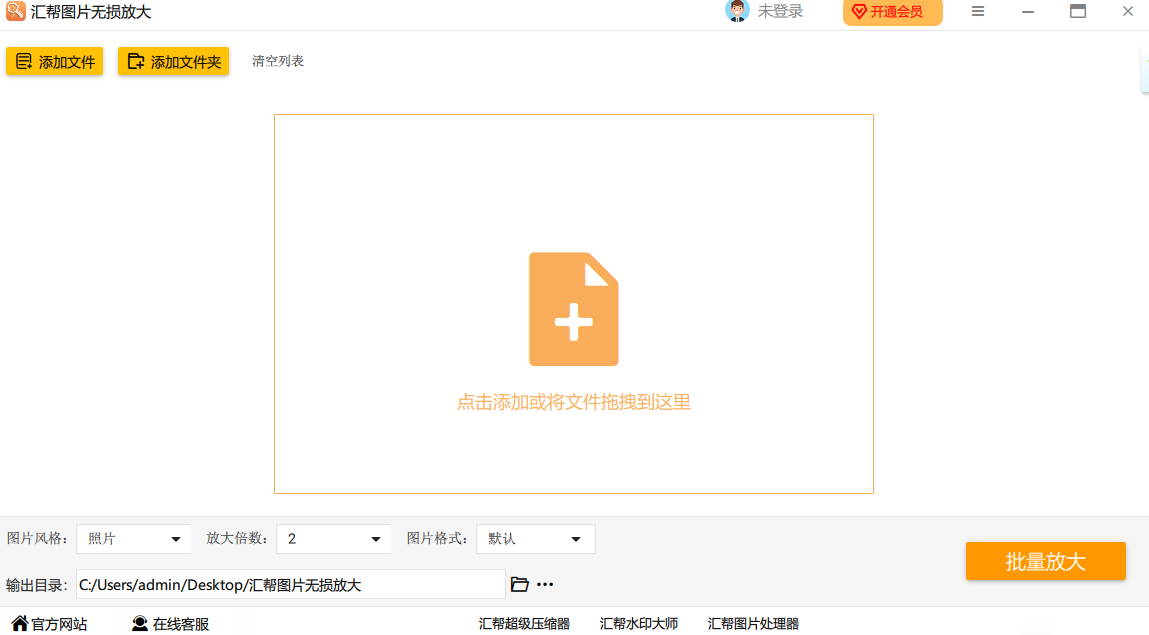Expand the 放大倍数 dropdown
The height and width of the screenshot is (635, 1149).
pos(334,539)
